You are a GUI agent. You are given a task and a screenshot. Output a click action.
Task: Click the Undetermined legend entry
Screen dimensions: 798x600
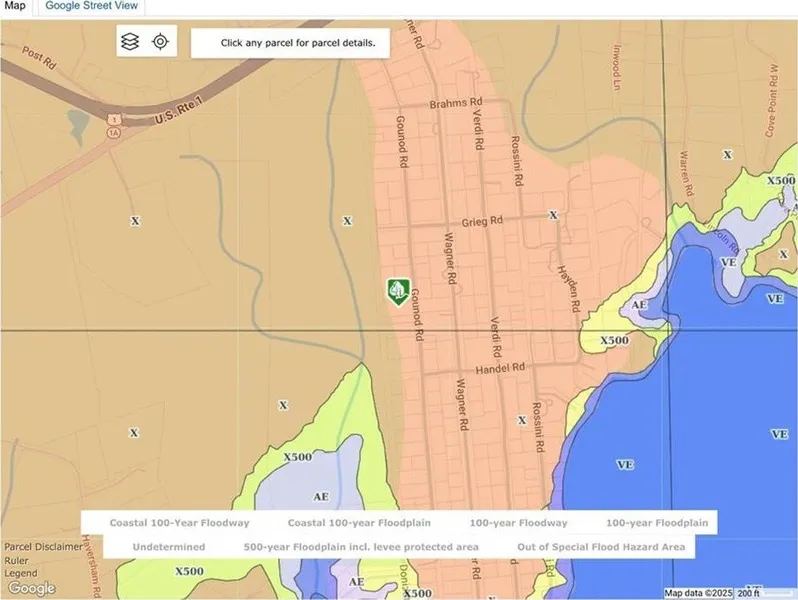(168, 547)
